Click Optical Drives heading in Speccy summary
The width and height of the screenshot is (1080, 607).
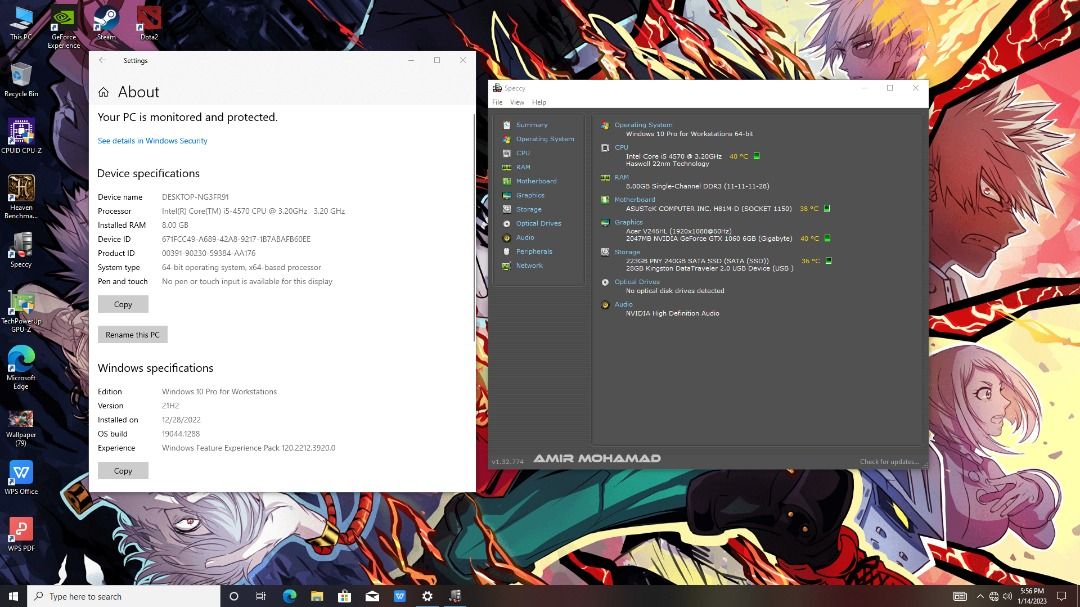coord(636,282)
